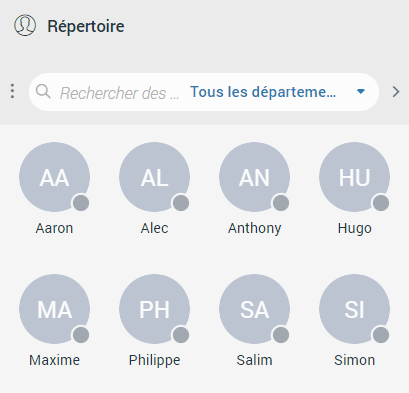Viewport: 409px width, 393px height.
Task: Open Salim's SA avatar
Action: coord(254,309)
